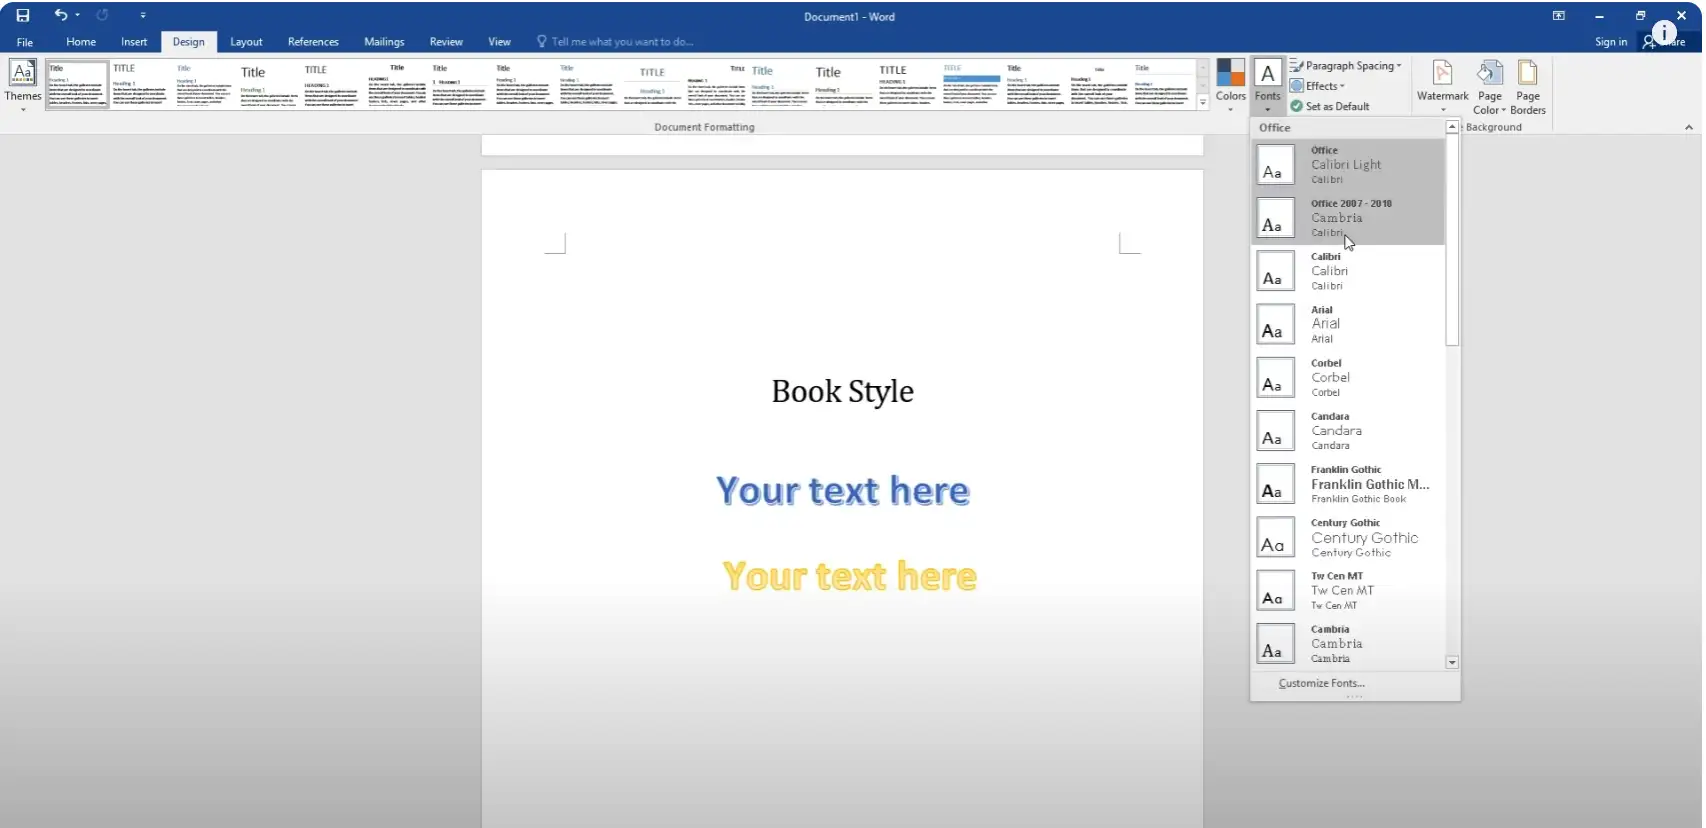The image size is (1706, 828).
Task: Open the References tab
Action: pyautogui.click(x=313, y=42)
